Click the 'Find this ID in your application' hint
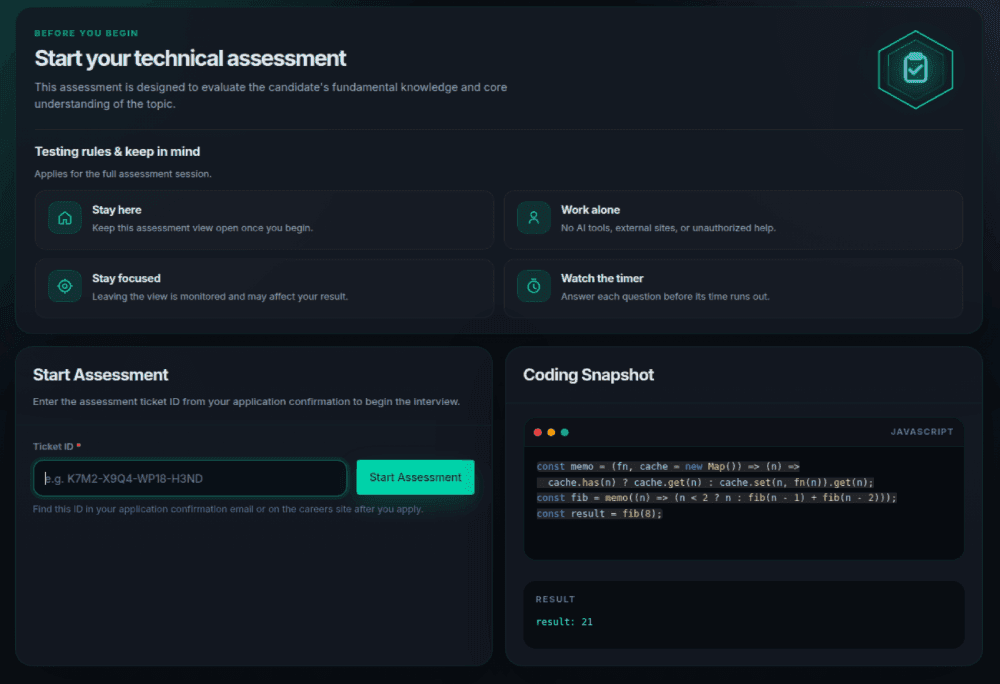The image size is (1000, 684). coord(228,509)
